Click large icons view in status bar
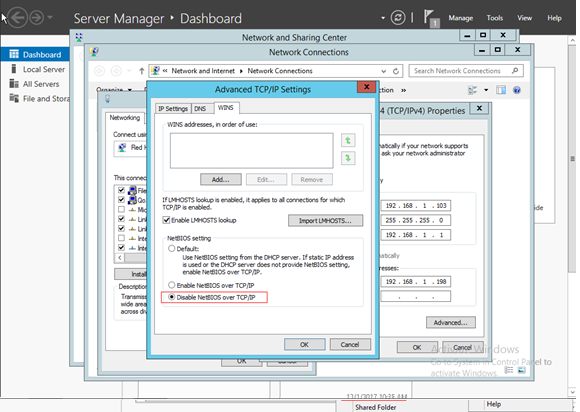580x412 pixels. click(522, 370)
